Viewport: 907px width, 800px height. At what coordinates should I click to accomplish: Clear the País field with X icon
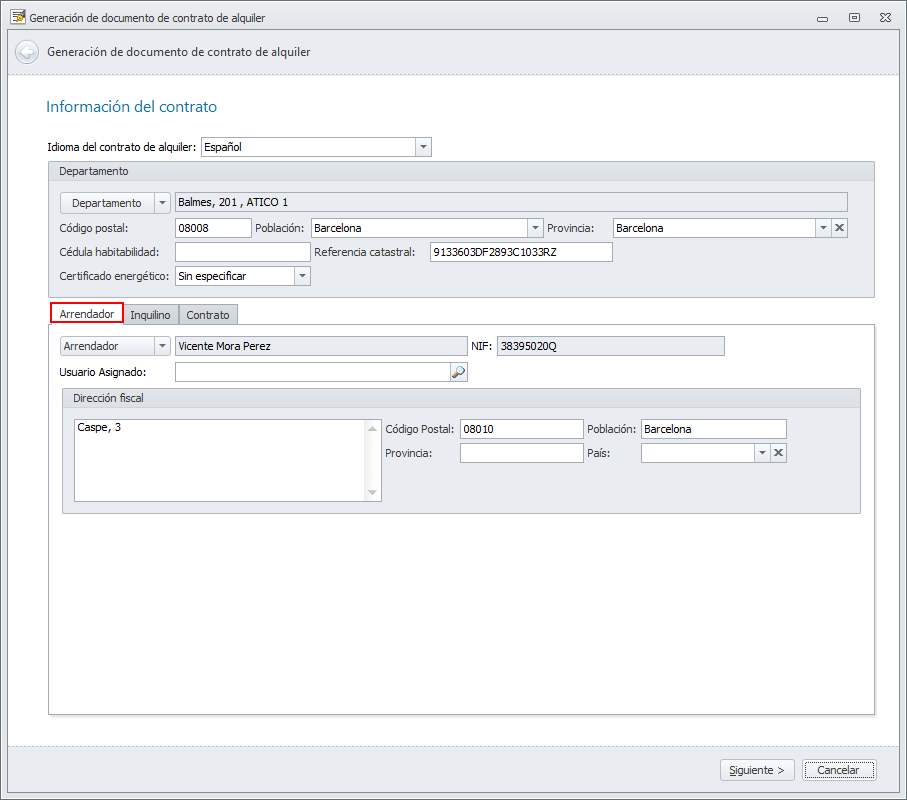[779, 453]
